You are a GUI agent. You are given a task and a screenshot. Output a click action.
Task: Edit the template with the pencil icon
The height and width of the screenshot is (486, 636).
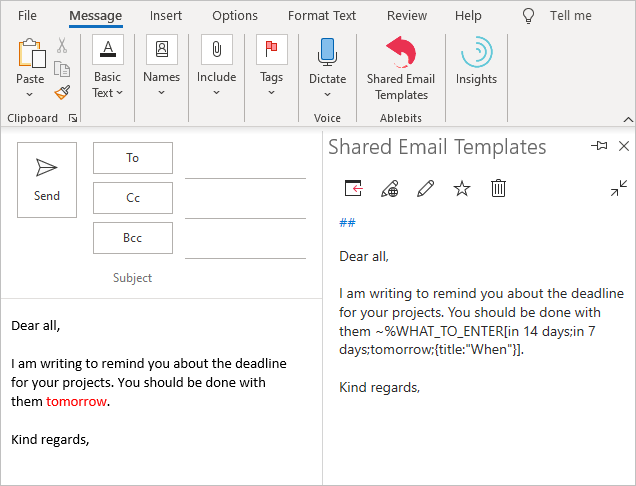click(x=425, y=188)
